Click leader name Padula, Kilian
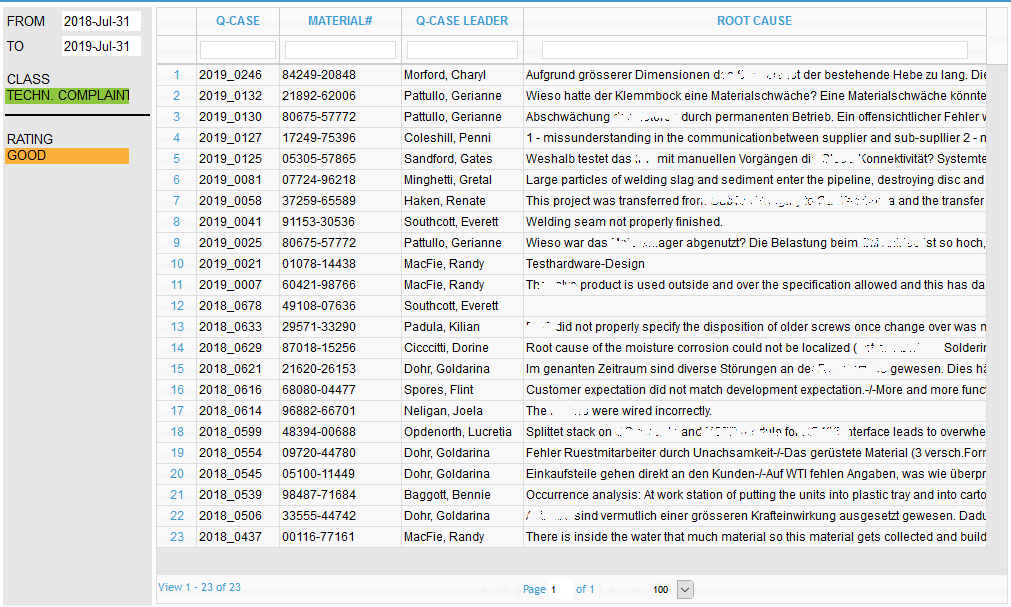Image resolution: width=1011 pixels, height=607 pixels. point(442,326)
